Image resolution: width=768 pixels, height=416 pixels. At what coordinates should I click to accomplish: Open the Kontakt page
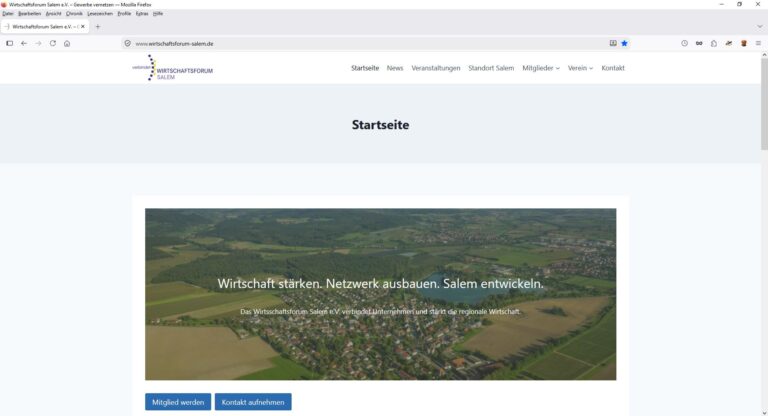coord(613,68)
